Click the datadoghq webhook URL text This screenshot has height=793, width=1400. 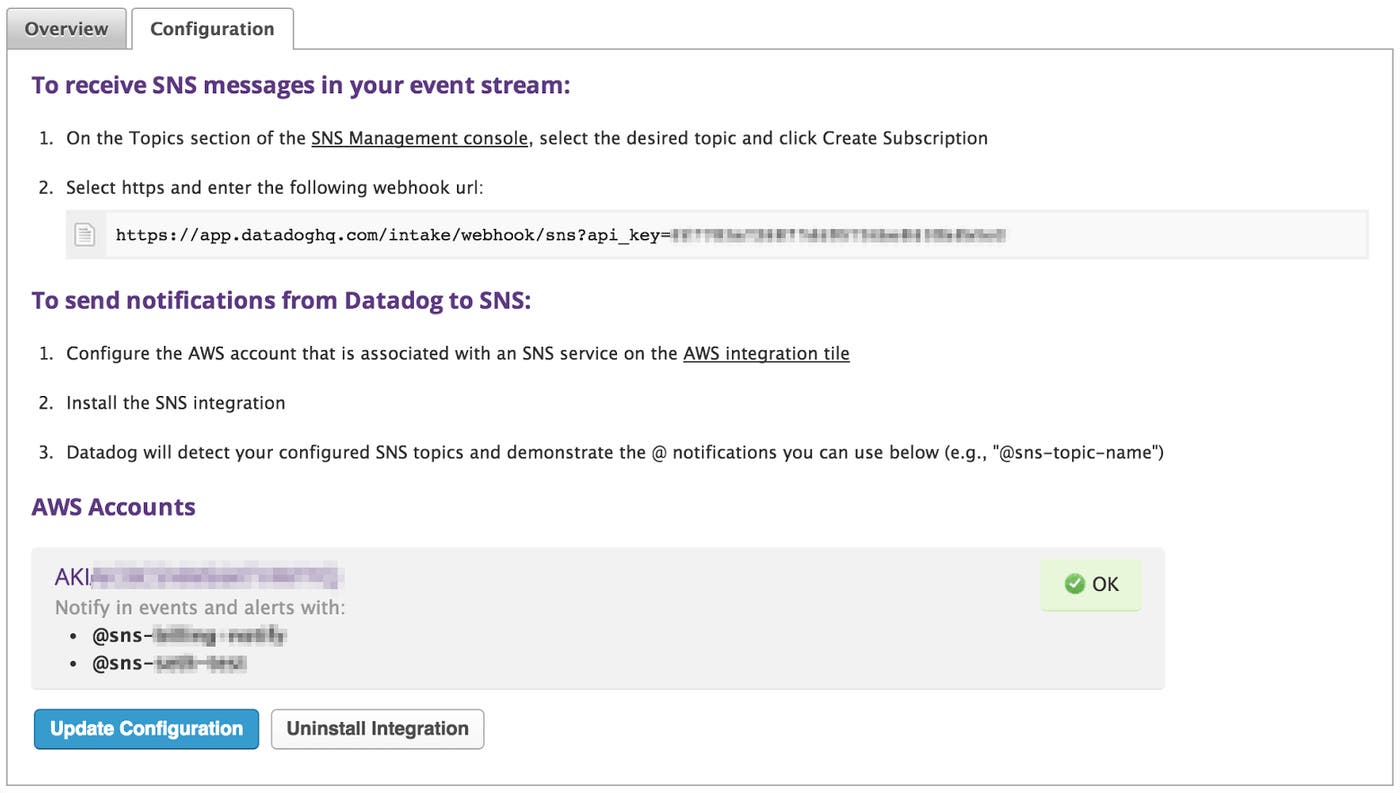point(392,236)
